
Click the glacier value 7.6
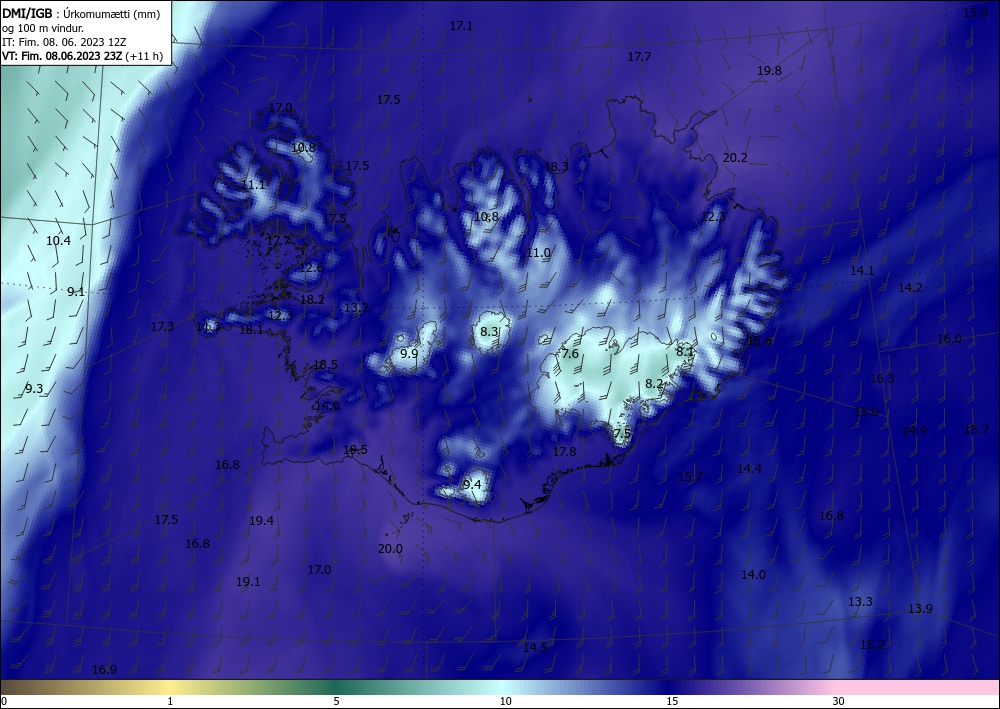(570, 354)
